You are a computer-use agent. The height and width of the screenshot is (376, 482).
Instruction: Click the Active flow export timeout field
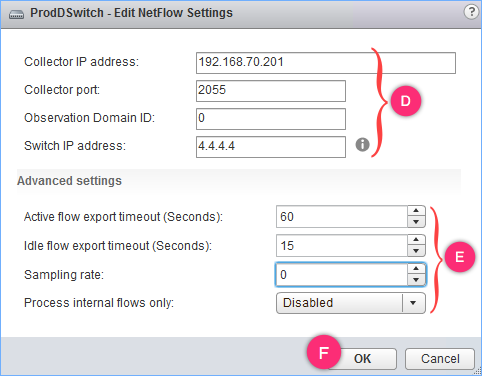pyautogui.click(x=342, y=217)
